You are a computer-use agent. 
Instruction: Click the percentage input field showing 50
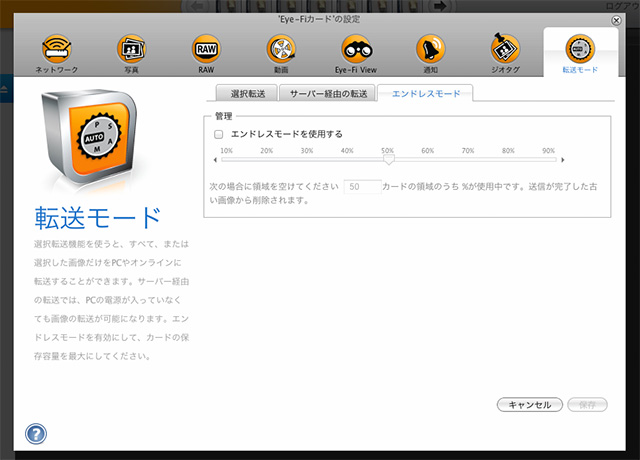[x=362, y=187]
